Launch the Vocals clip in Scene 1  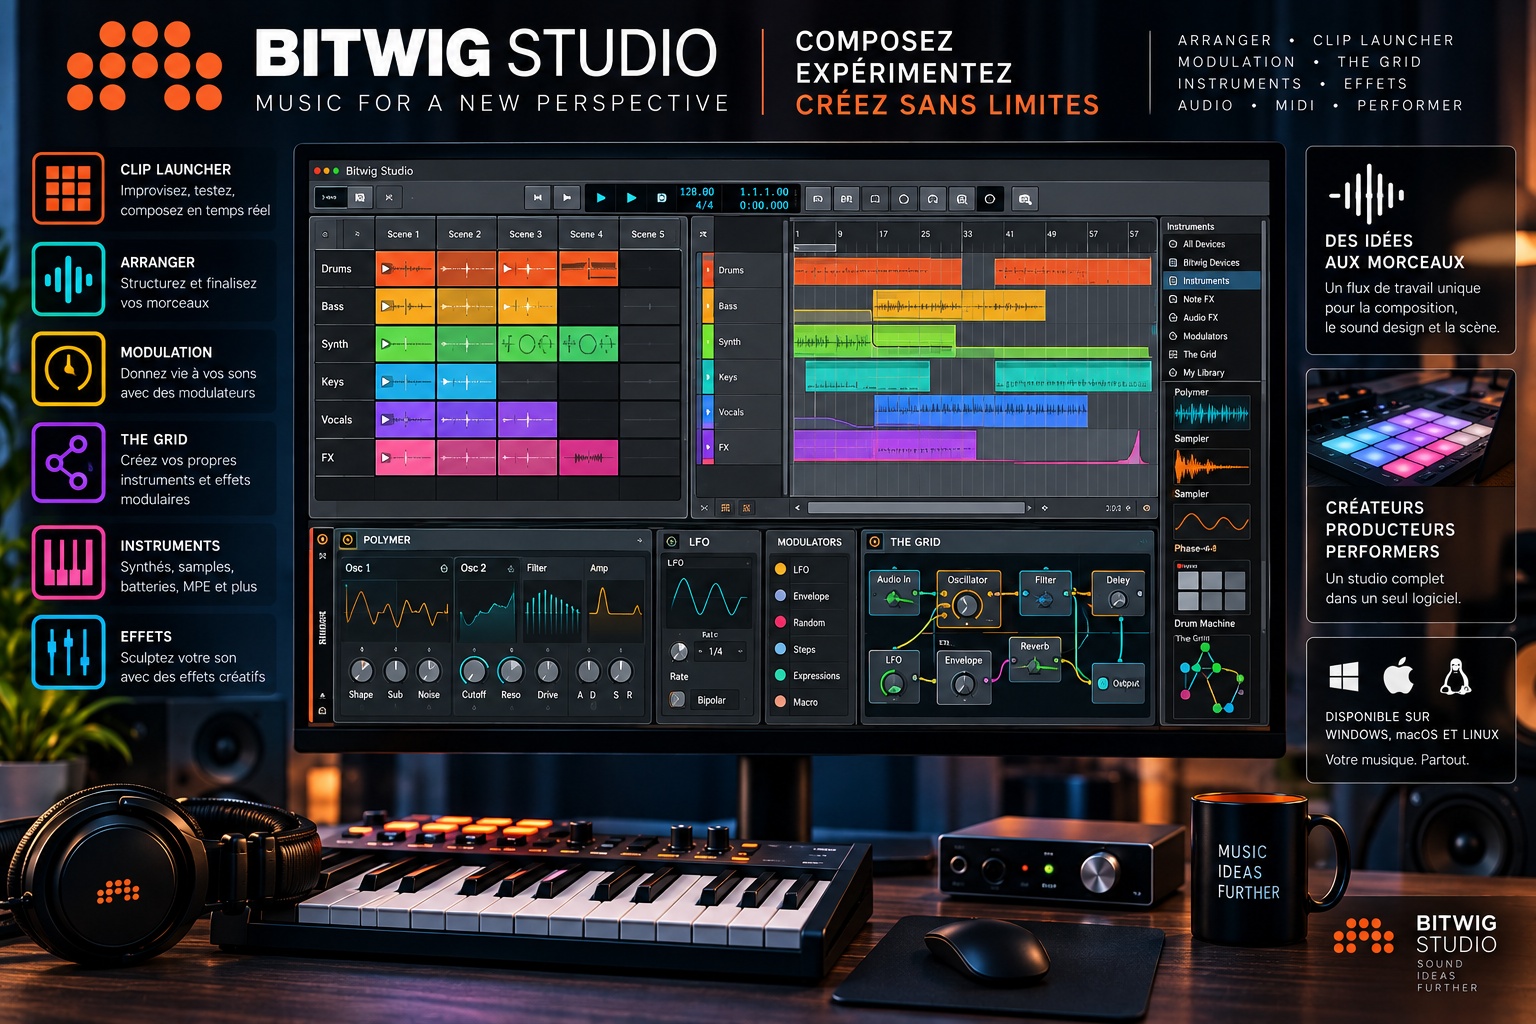[405, 420]
